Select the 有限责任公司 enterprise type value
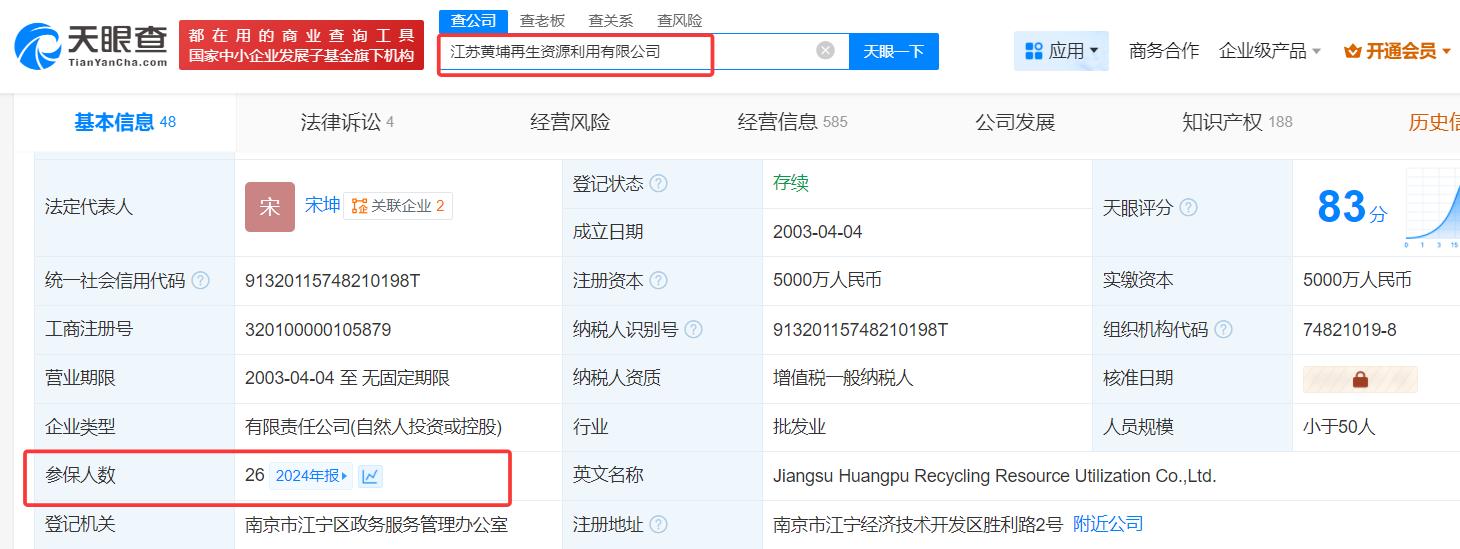 tap(374, 427)
